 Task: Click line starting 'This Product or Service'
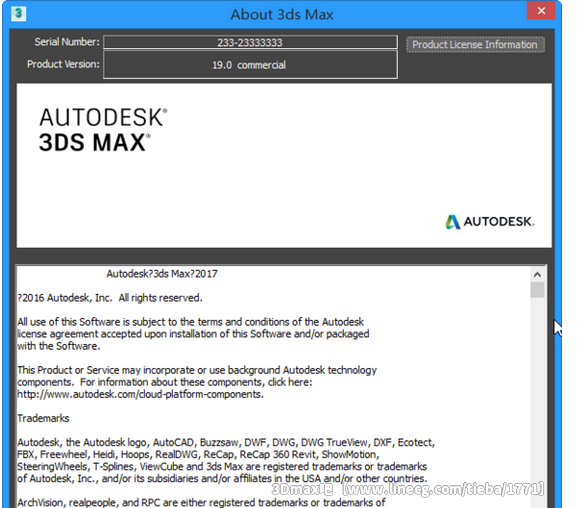pyautogui.click(x=197, y=370)
